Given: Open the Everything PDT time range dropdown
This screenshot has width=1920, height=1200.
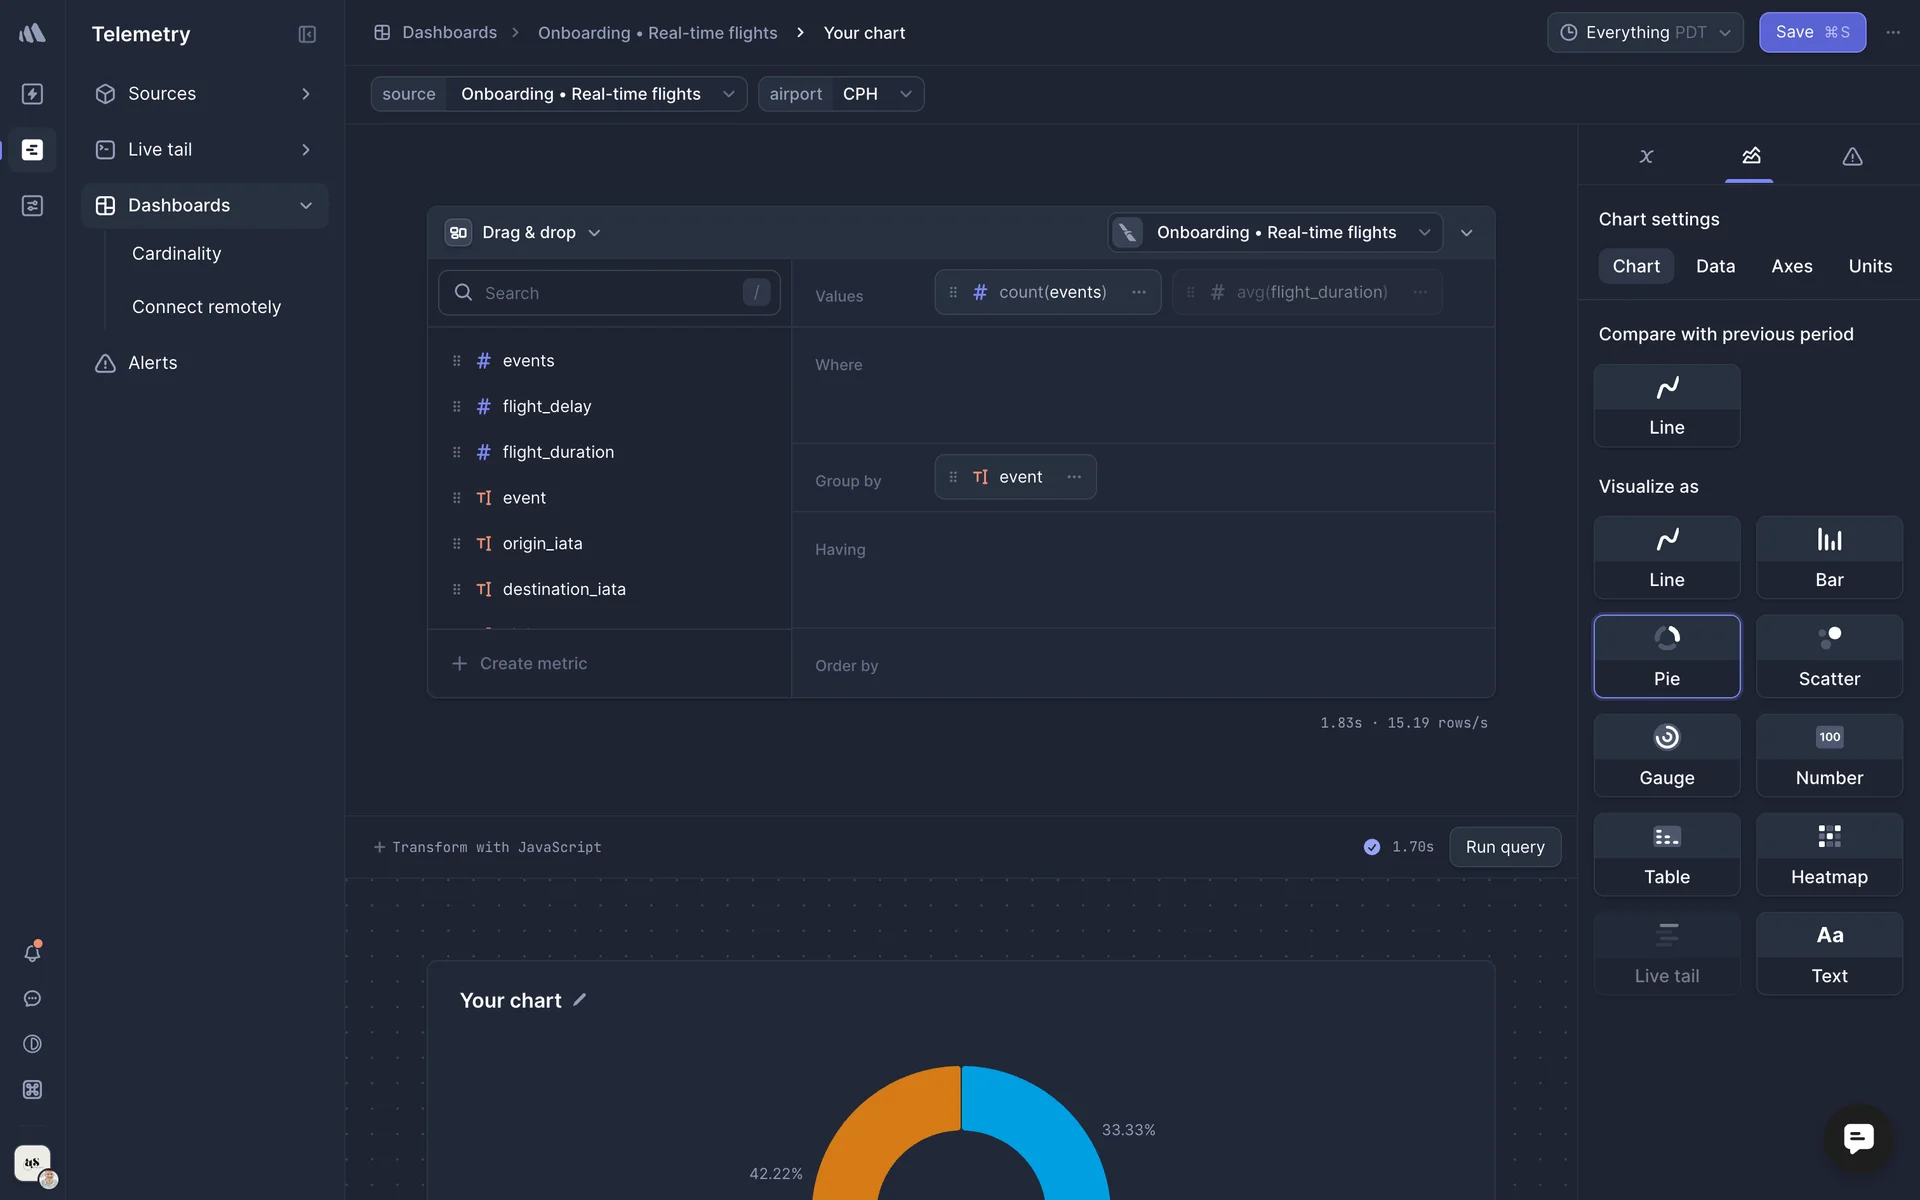Looking at the screenshot, I should [1645, 32].
